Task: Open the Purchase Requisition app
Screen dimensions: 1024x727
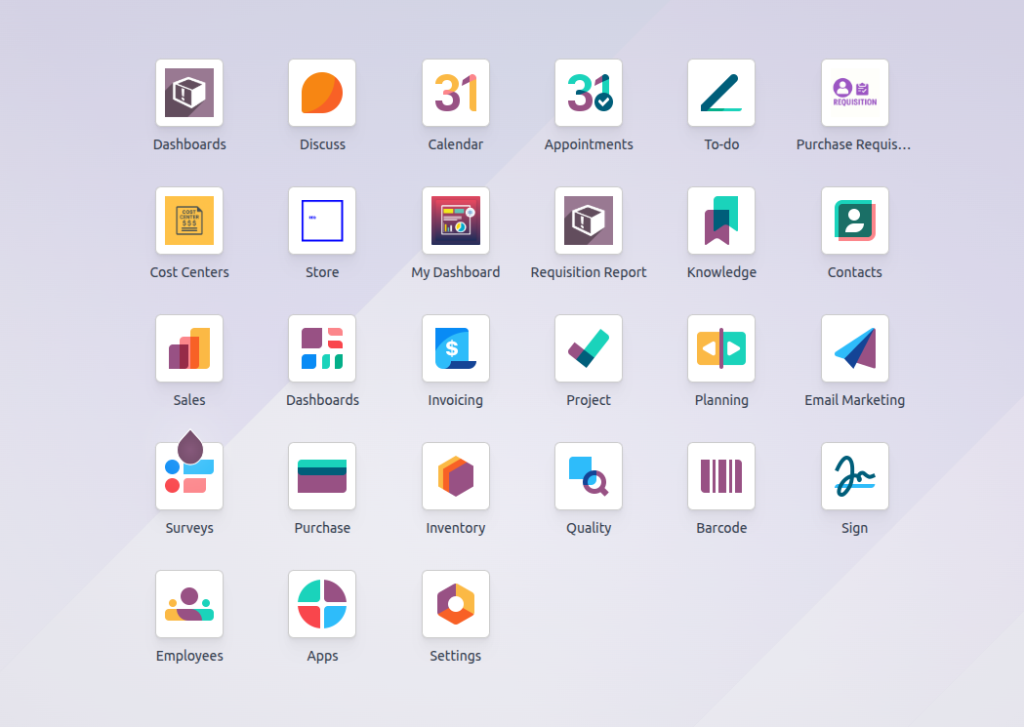Action: pos(854,93)
